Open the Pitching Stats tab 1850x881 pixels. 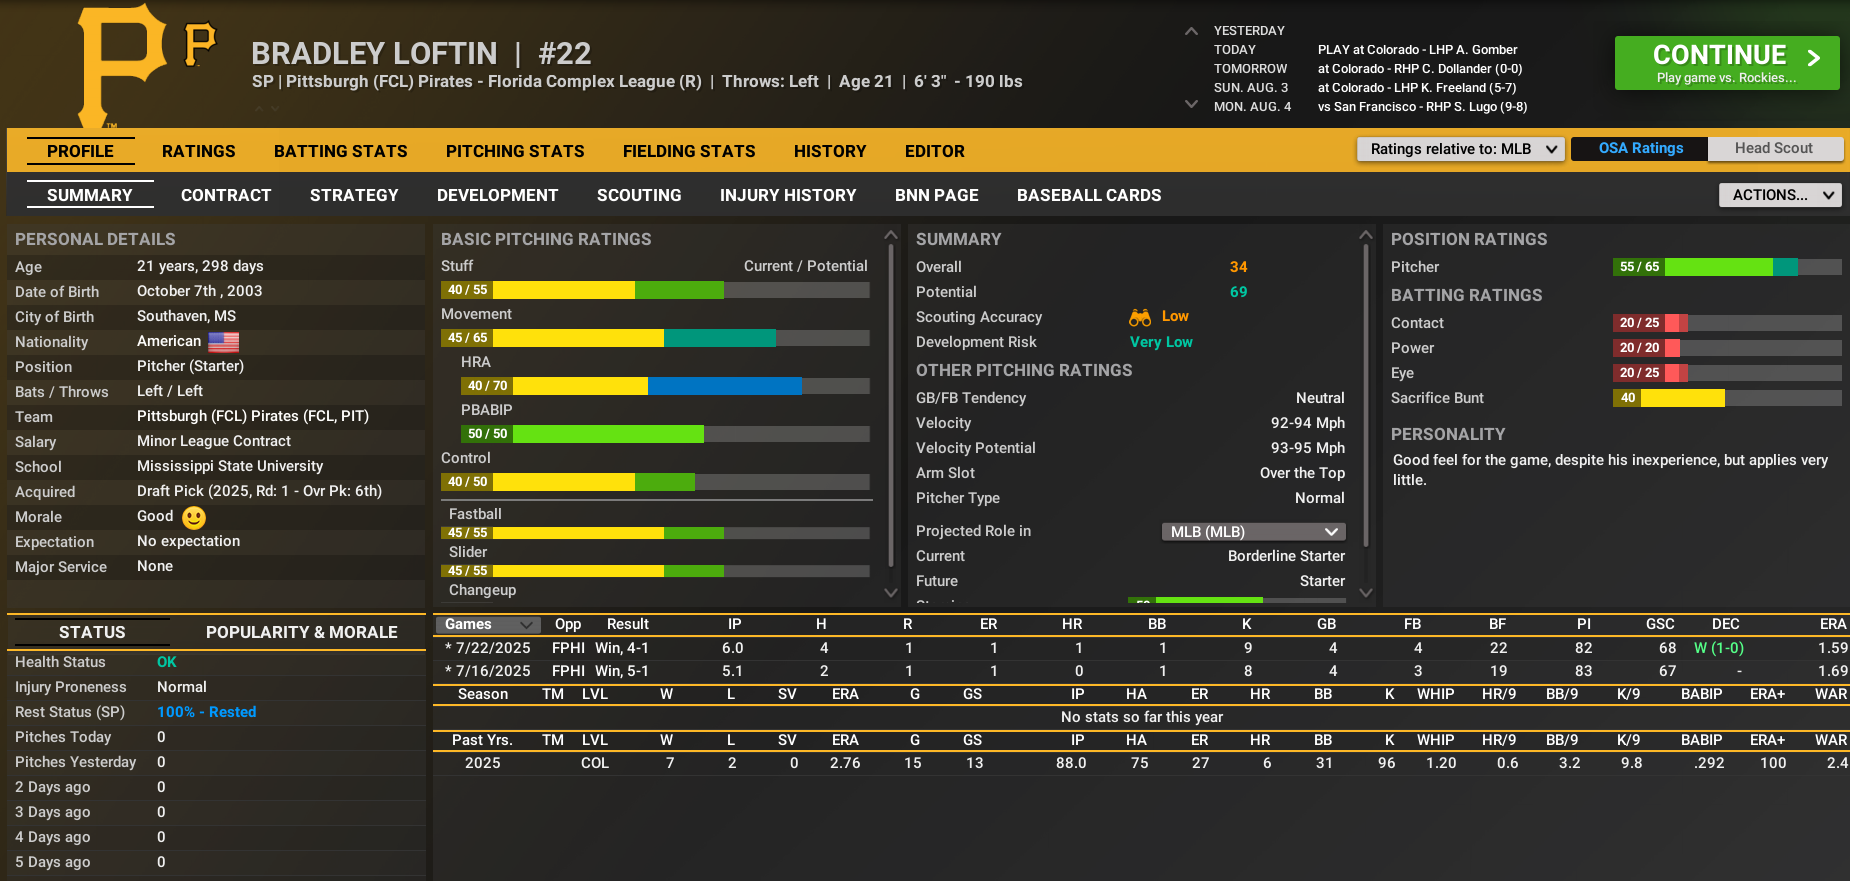click(x=515, y=151)
